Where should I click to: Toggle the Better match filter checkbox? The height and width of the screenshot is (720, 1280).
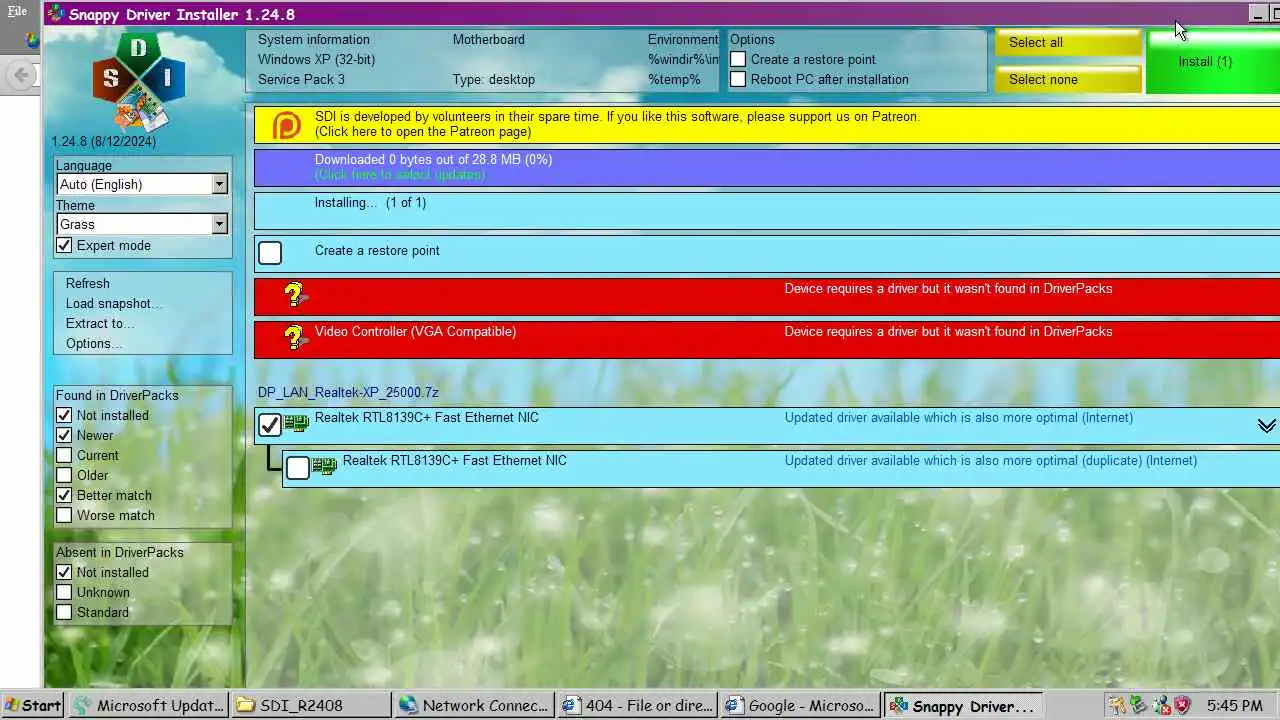pyautogui.click(x=64, y=495)
